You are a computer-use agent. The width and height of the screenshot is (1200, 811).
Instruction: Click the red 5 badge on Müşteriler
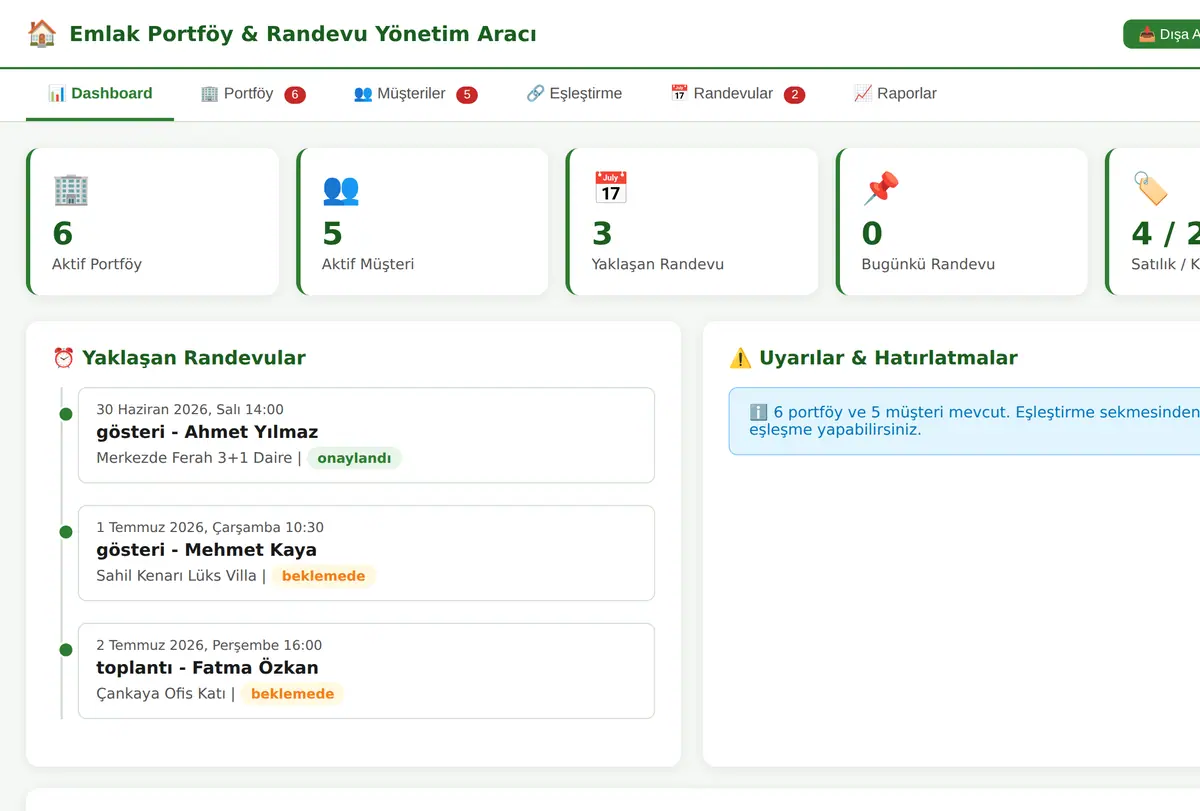coord(467,95)
